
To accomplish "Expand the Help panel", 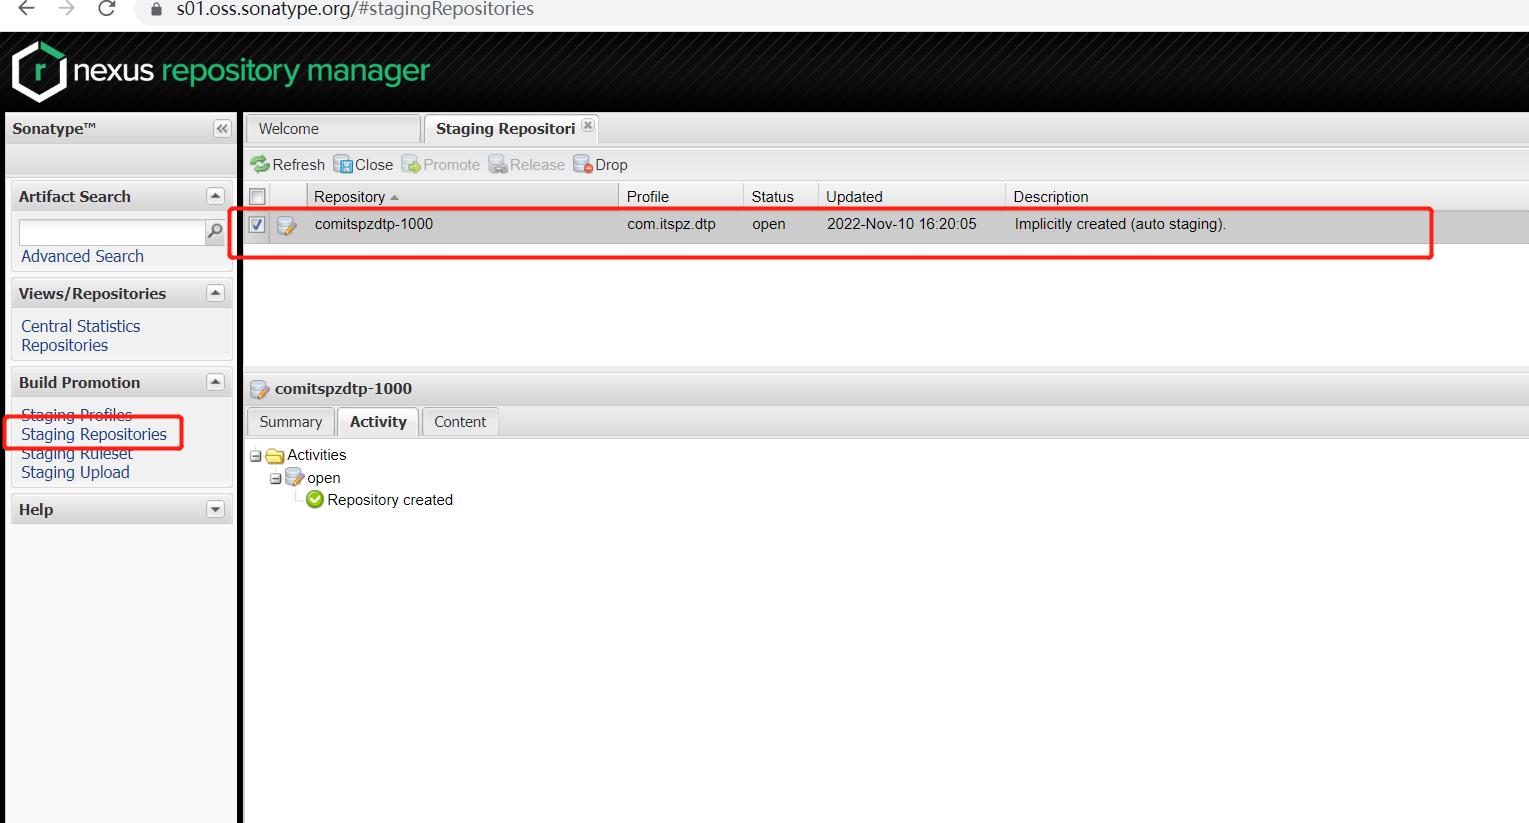I will (x=215, y=509).
